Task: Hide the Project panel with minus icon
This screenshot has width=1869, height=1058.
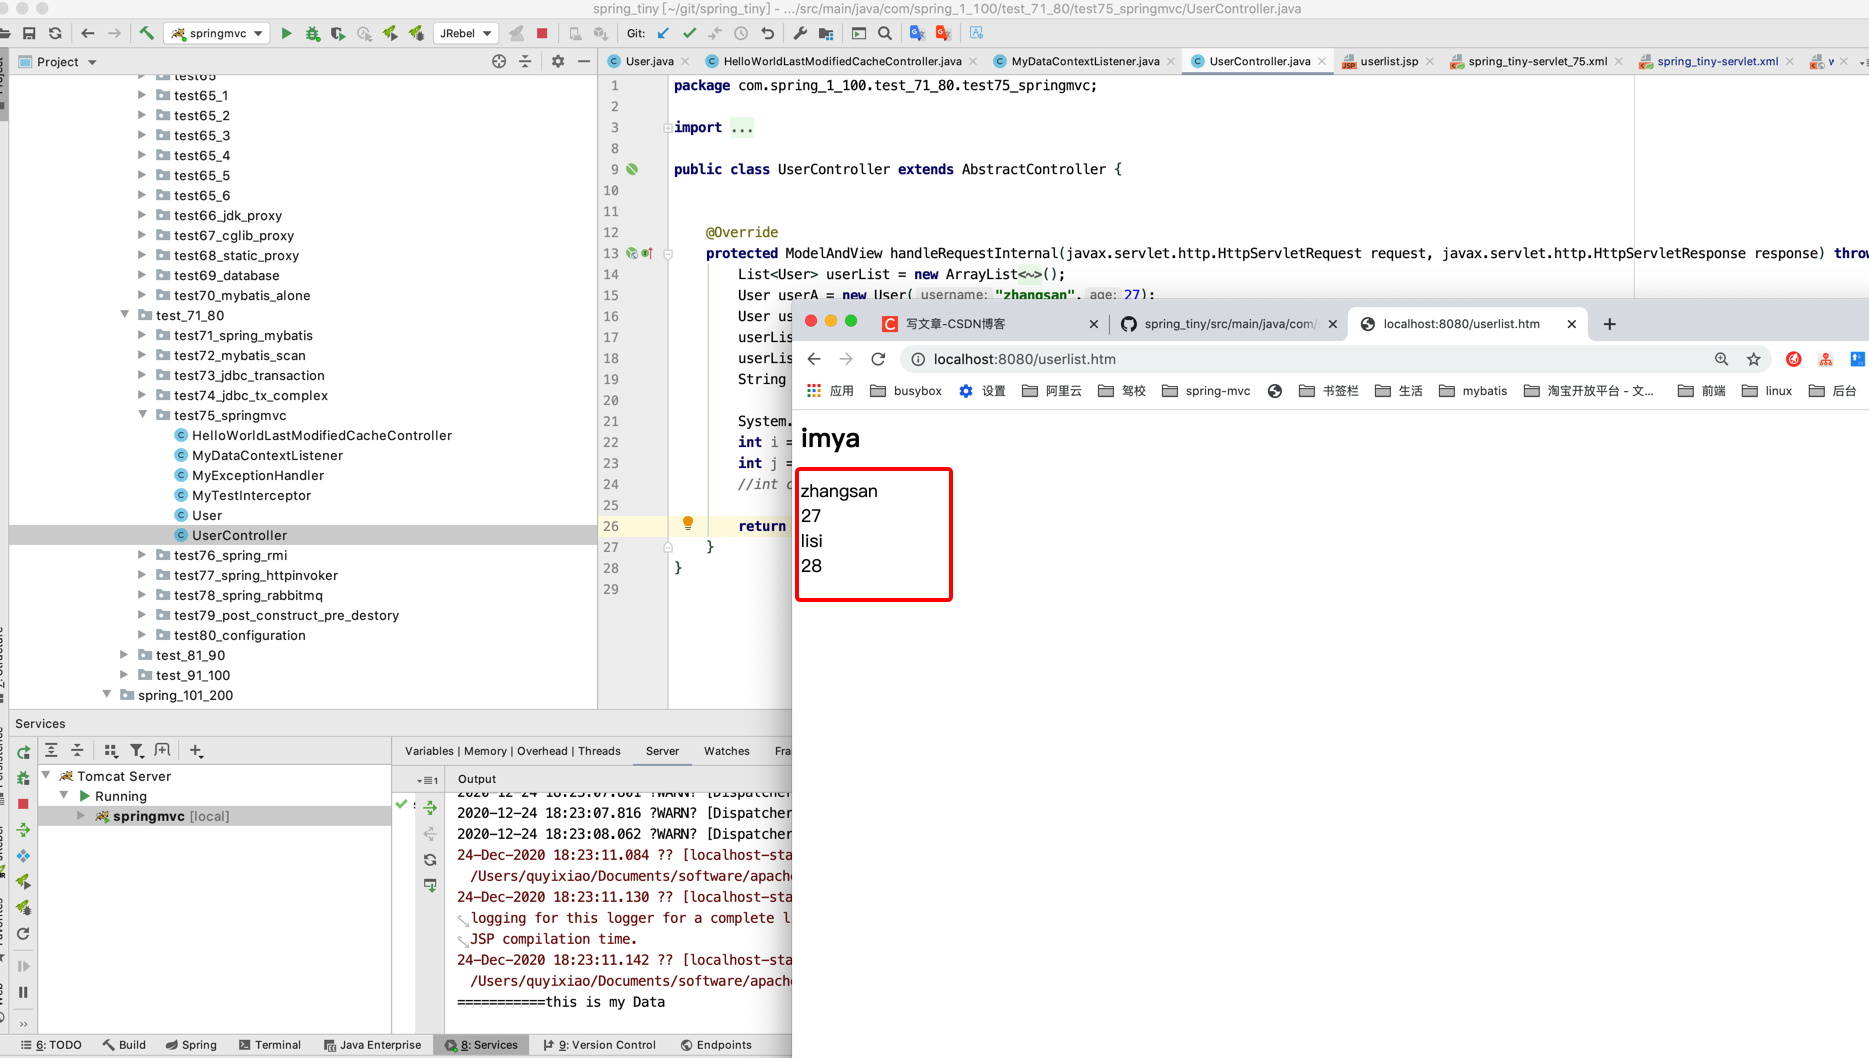Action: click(584, 62)
